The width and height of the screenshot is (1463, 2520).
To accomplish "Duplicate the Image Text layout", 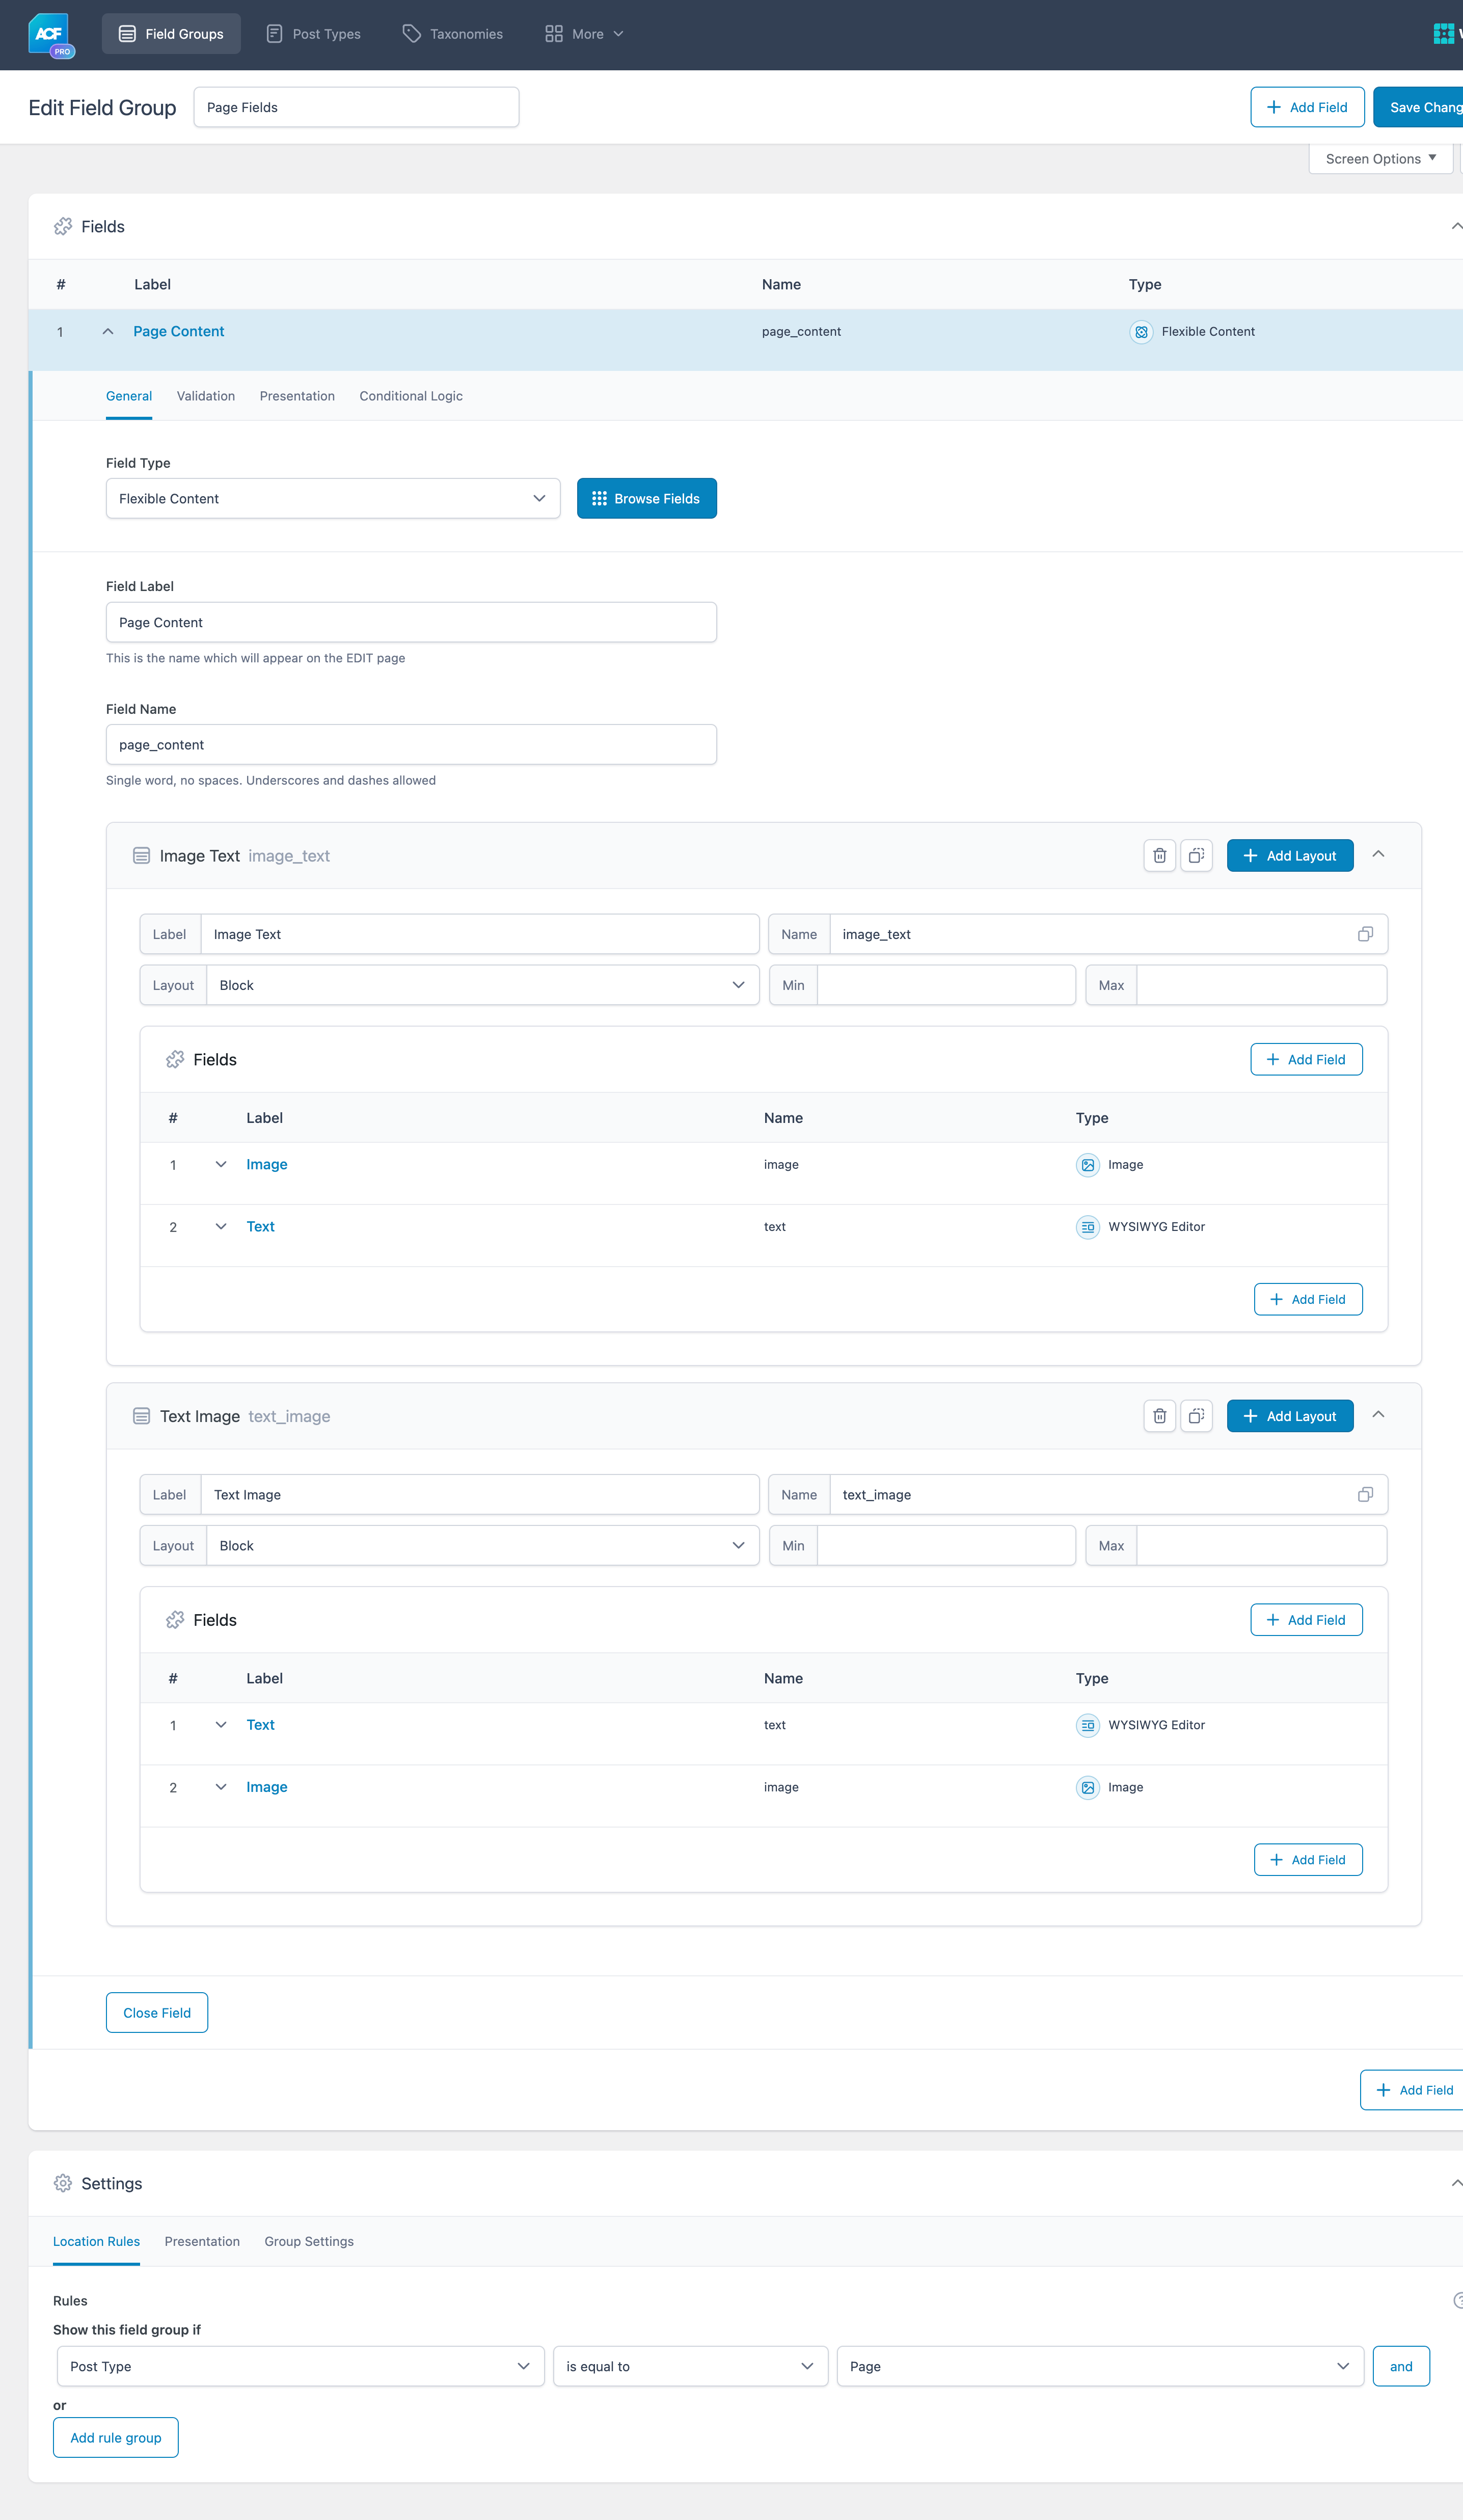I will coord(1196,855).
